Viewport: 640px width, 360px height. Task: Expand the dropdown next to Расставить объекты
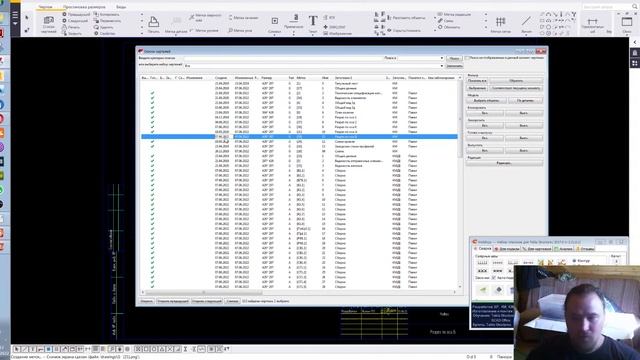coord(435,18)
